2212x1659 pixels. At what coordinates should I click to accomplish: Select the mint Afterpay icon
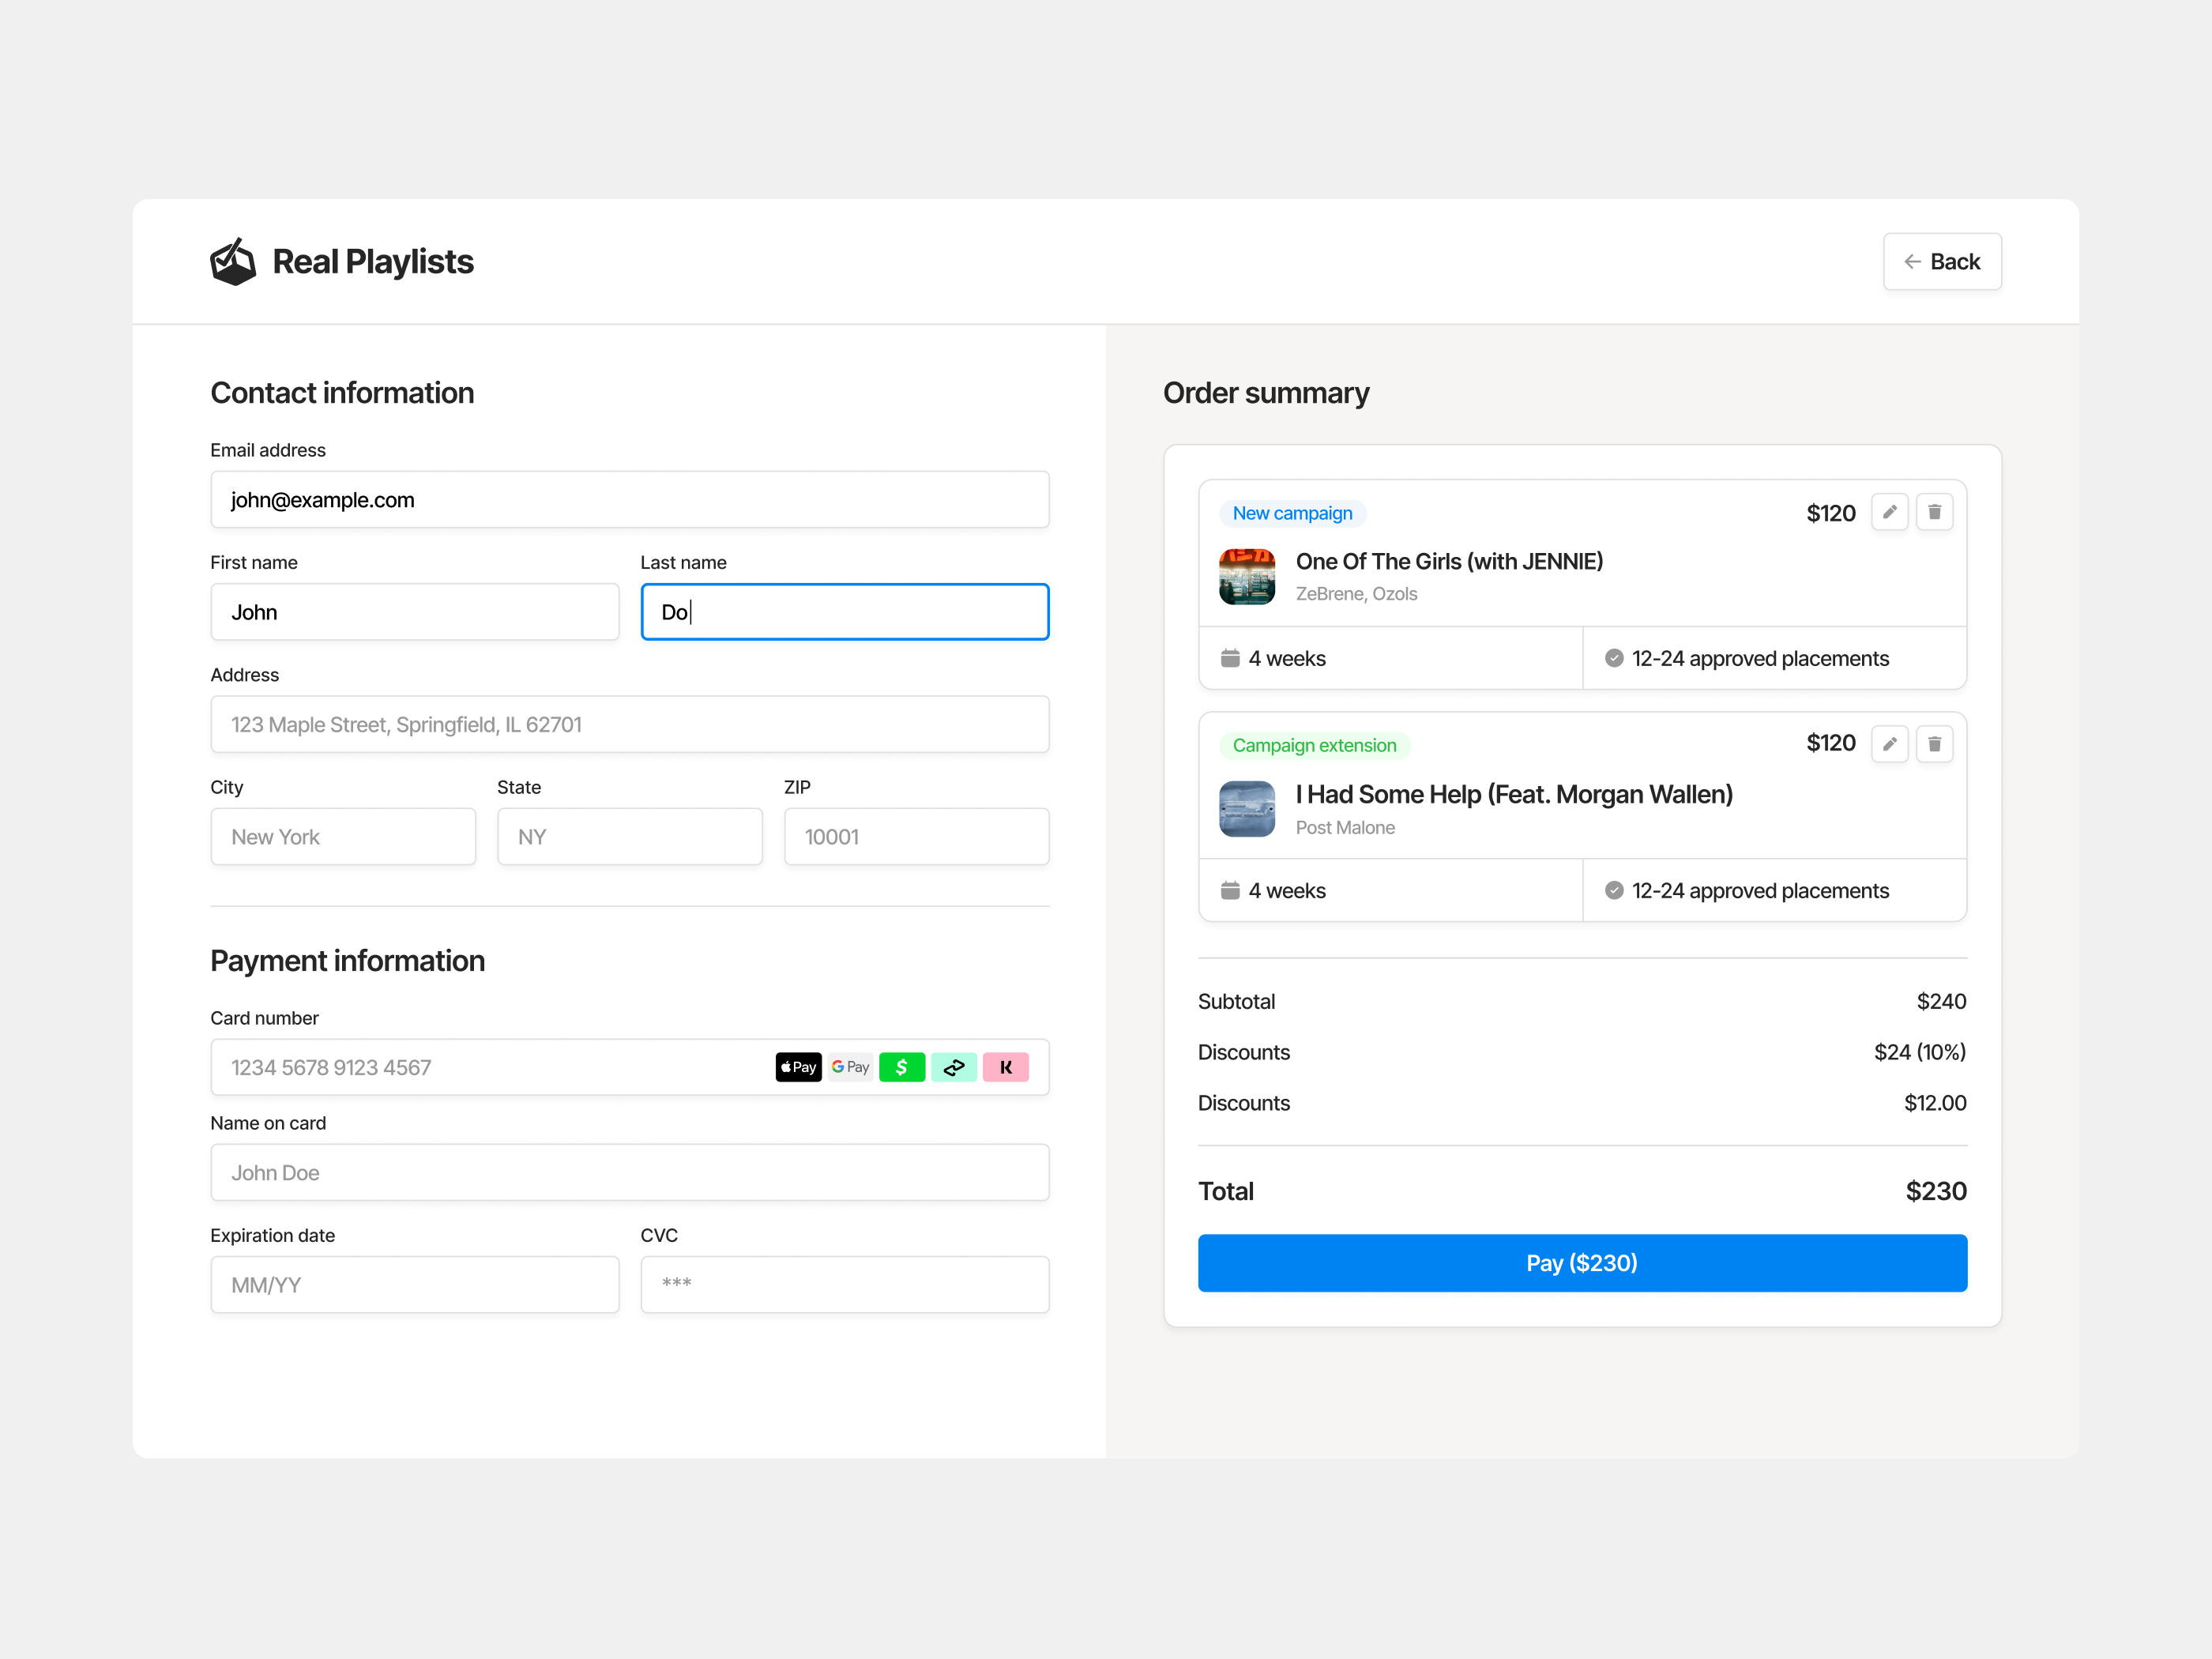(953, 1067)
